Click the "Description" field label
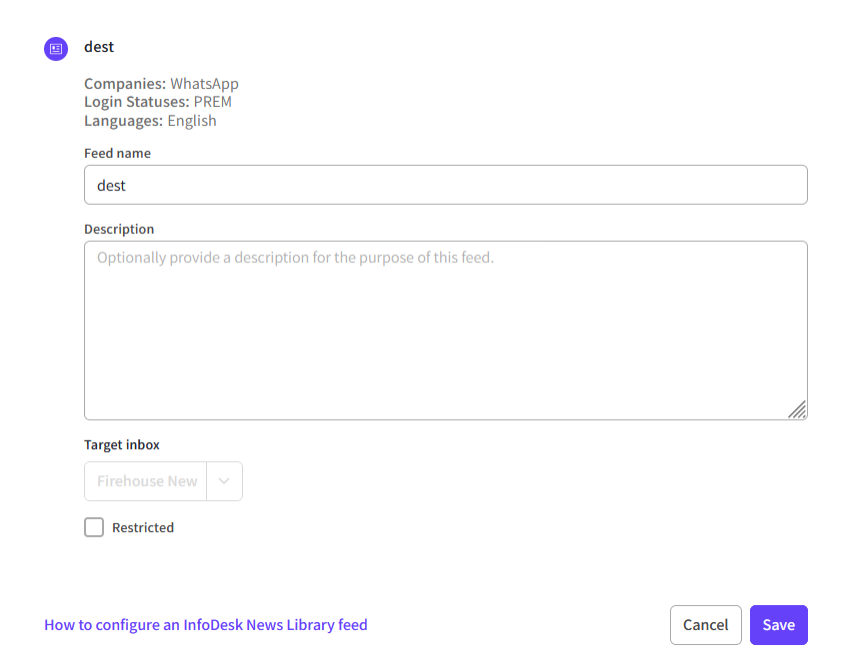 [x=119, y=229]
